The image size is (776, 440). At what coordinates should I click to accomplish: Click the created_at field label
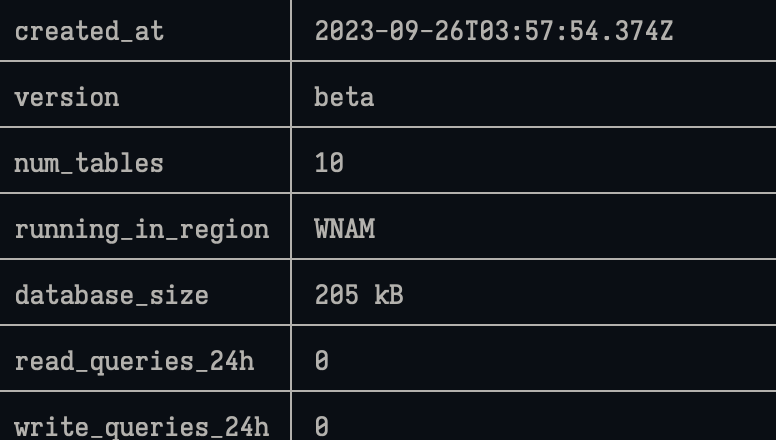coord(88,31)
